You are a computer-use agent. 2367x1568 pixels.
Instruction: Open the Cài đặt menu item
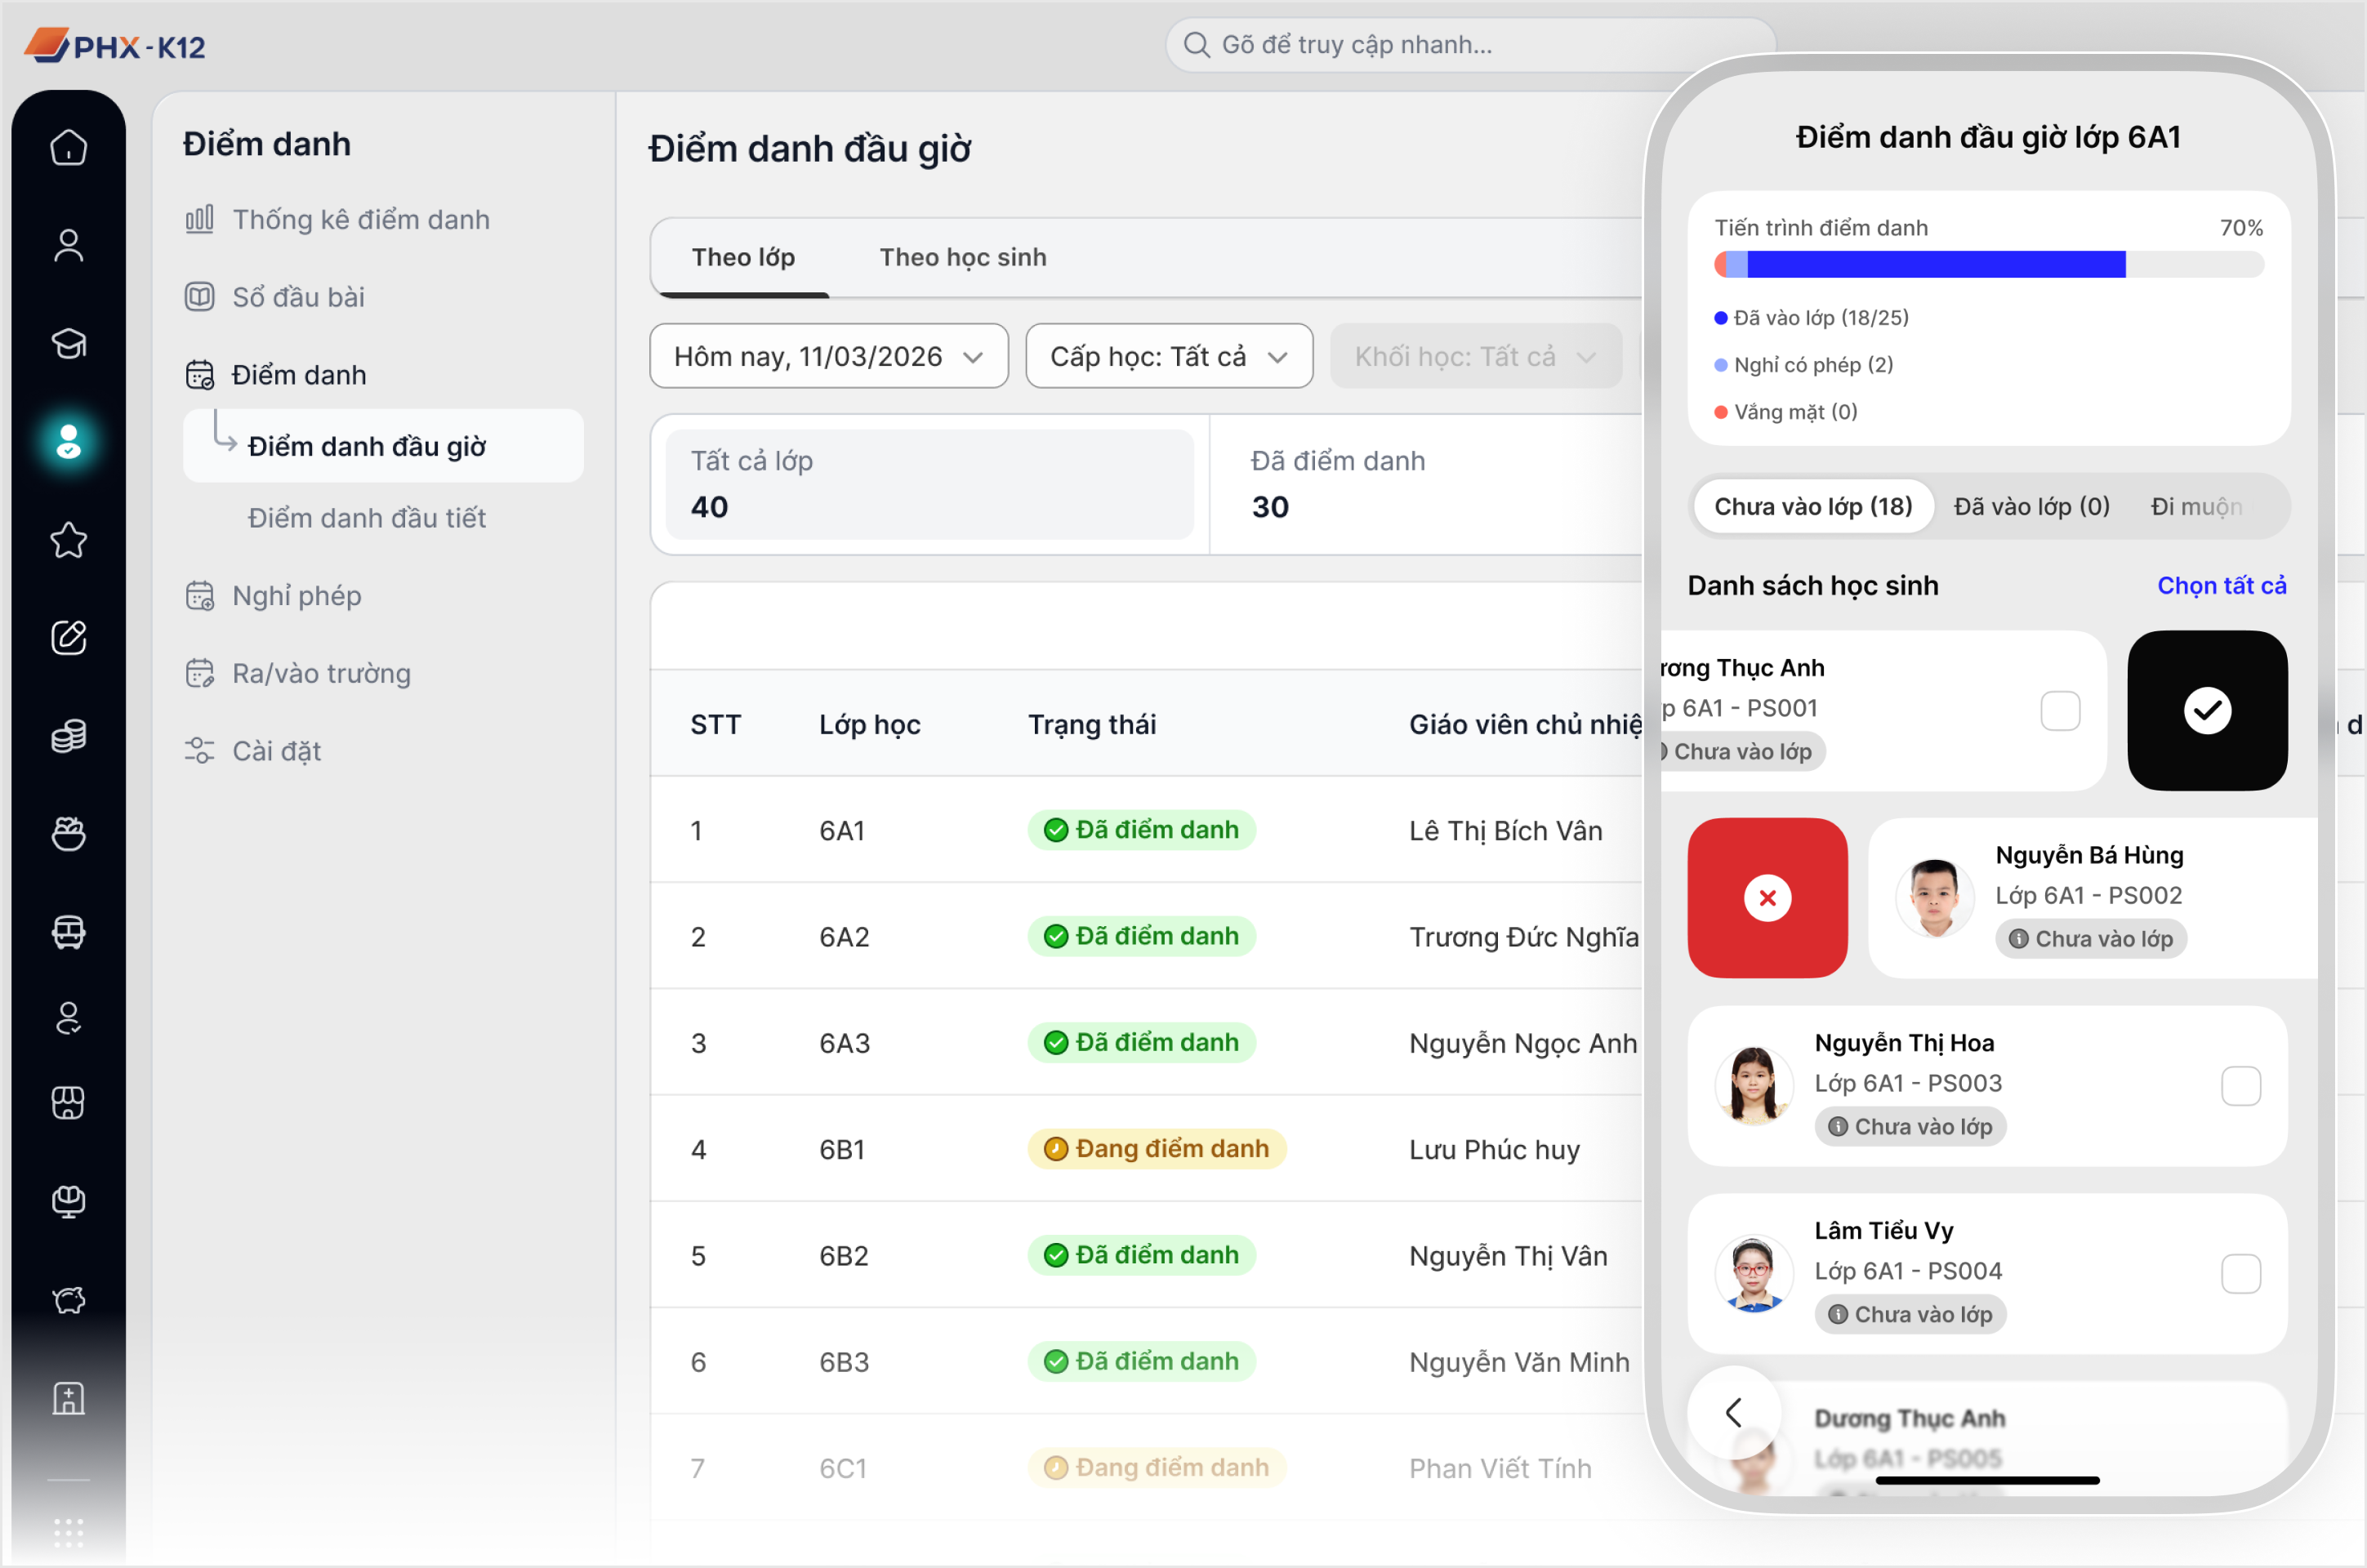tap(253, 751)
